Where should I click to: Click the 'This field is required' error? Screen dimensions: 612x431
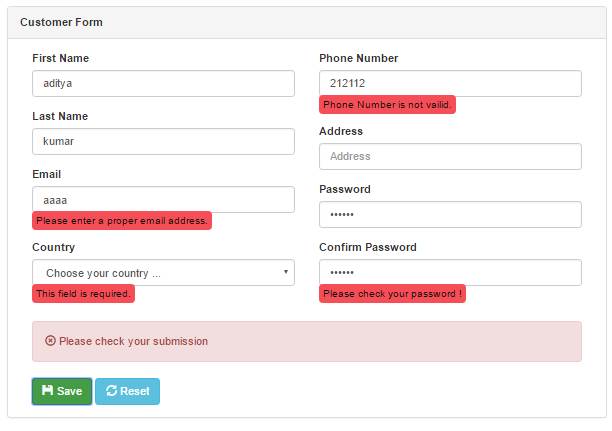(x=83, y=294)
